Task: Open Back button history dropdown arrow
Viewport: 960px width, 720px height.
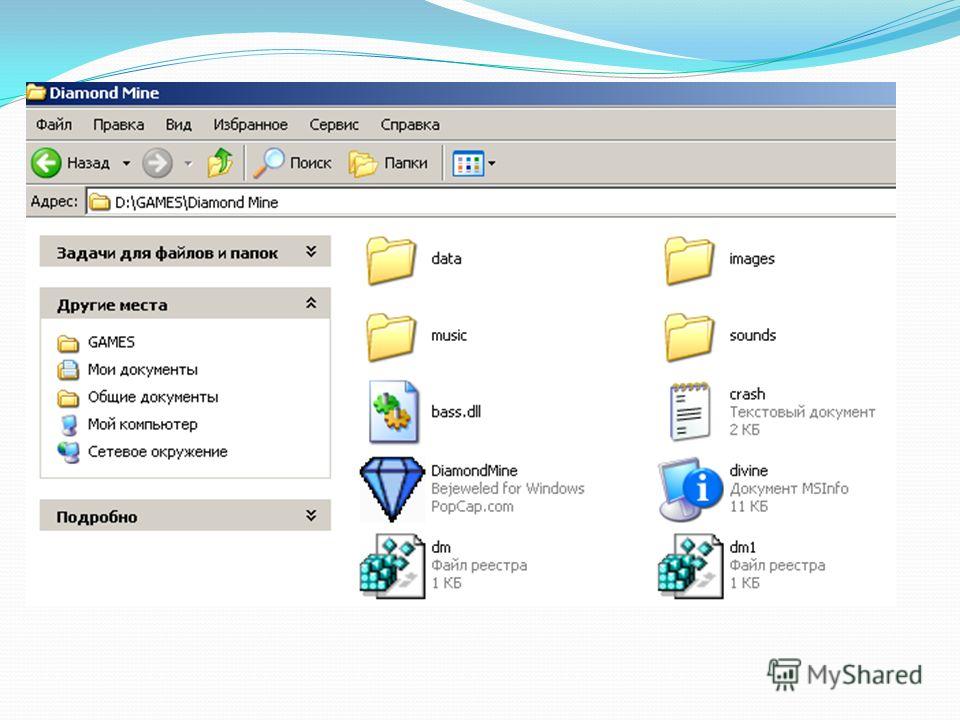Action: tap(126, 163)
